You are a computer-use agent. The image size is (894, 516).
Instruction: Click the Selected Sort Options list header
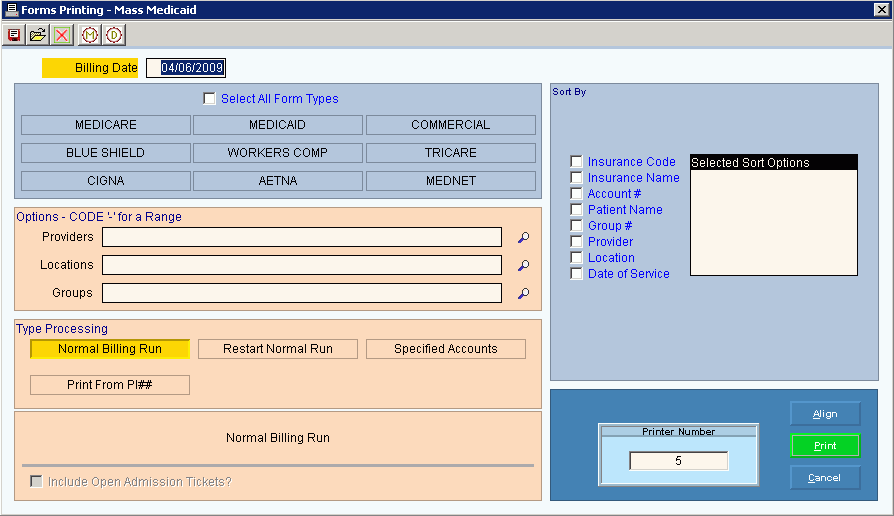click(x=773, y=162)
